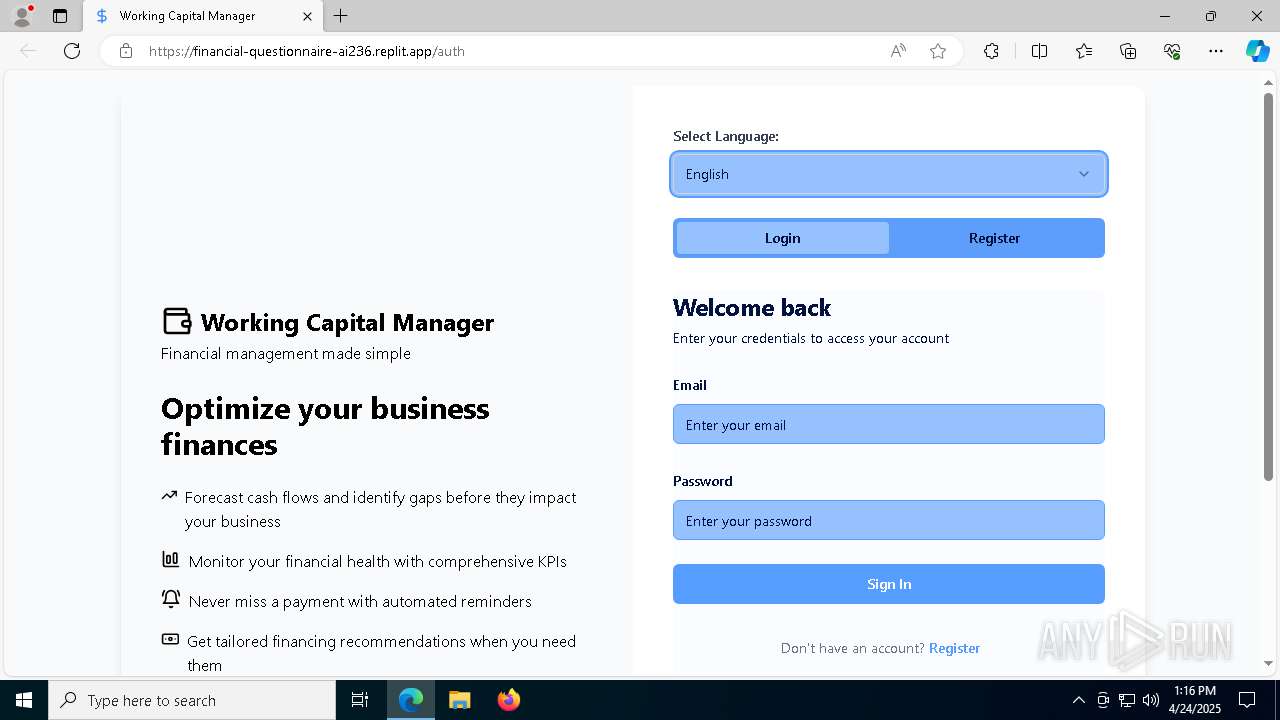Expand the Select Language dropdown
Viewport: 1280px width, 720px height.
pyautogui.click(x=889, y=174)
